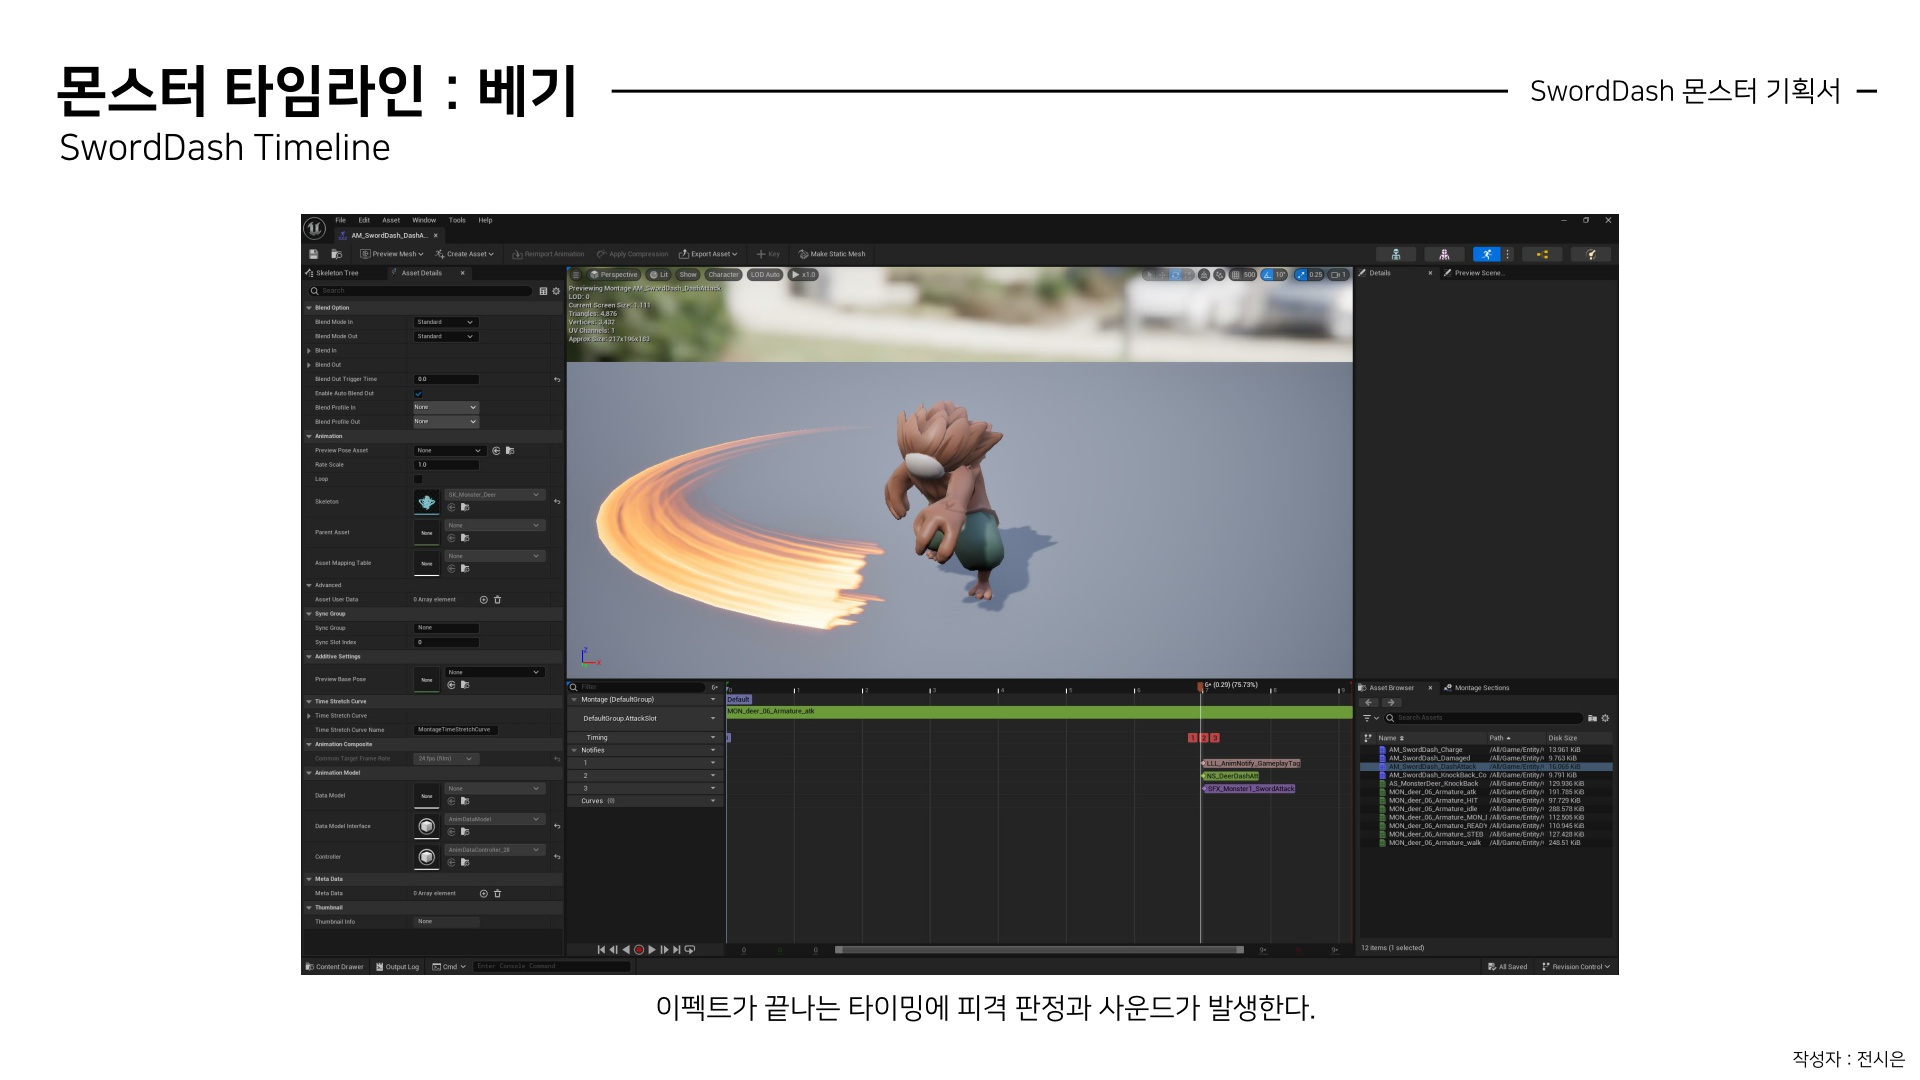Expand the Blend In property row

[309, 351]
